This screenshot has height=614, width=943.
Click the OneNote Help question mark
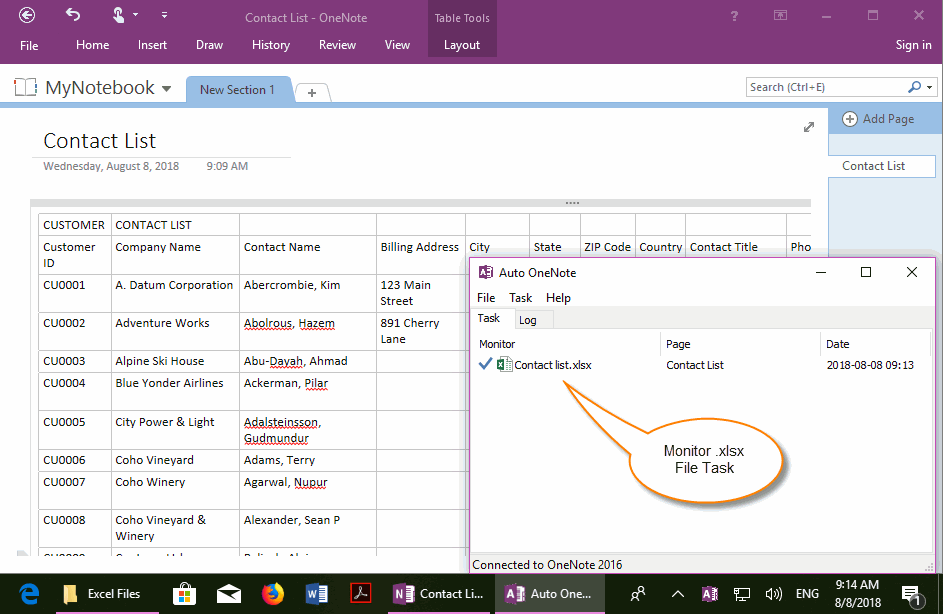[x=734, y=16]
